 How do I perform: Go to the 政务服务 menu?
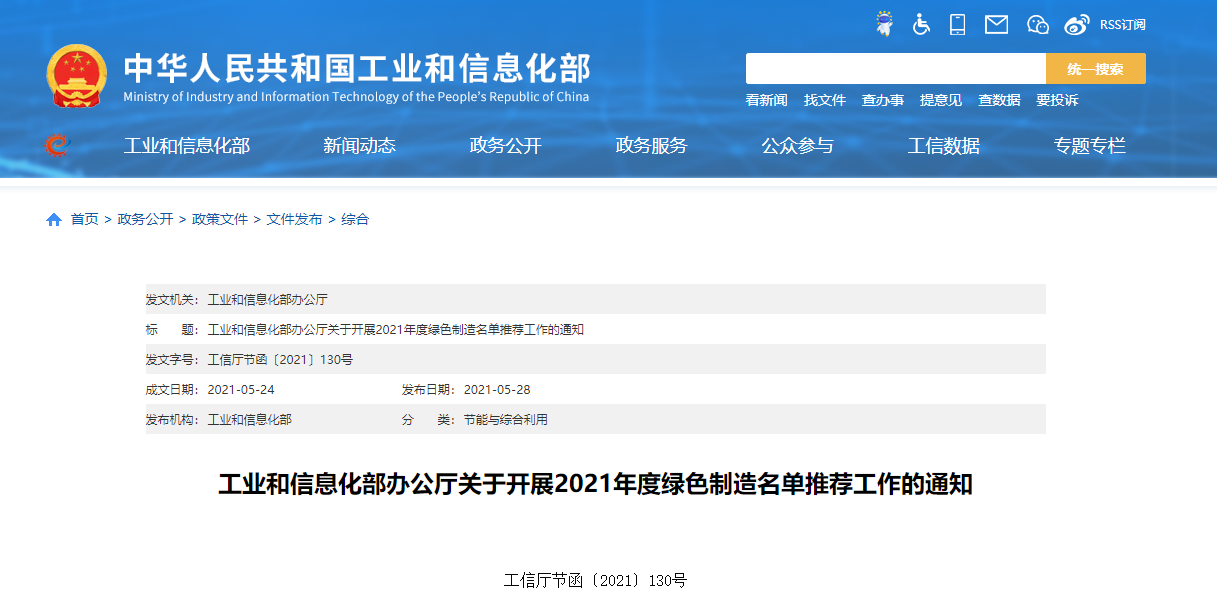click(651, 146)
